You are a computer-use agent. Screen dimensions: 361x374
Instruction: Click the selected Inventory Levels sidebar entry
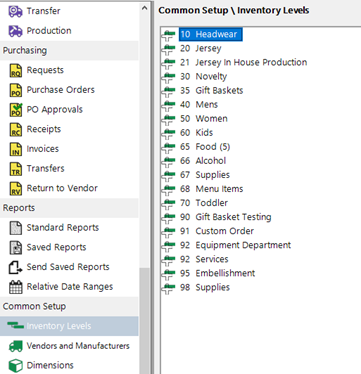click(x=69, y=326)
